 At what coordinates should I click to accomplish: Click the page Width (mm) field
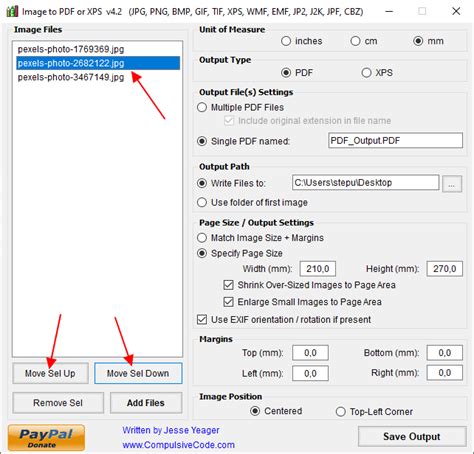pos(318,269)
